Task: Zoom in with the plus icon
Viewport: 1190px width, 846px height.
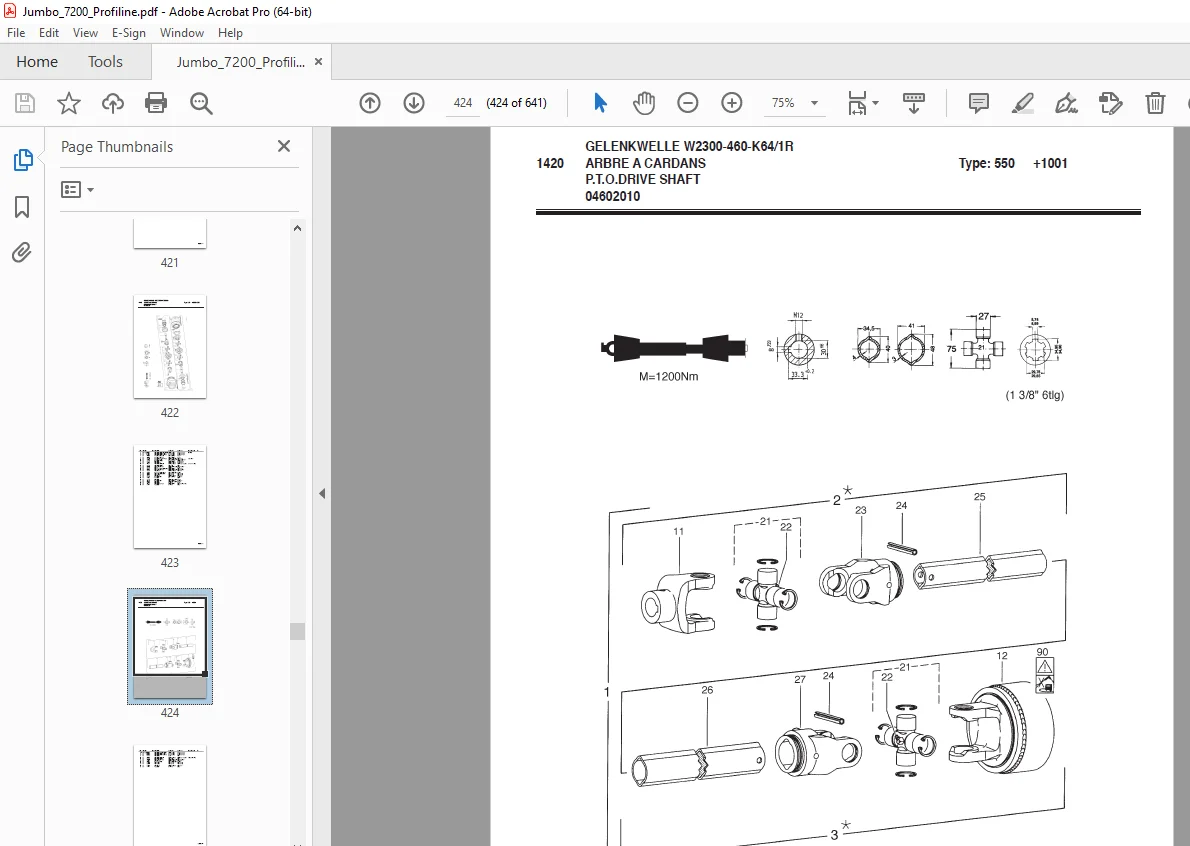Action: point(732,103)
